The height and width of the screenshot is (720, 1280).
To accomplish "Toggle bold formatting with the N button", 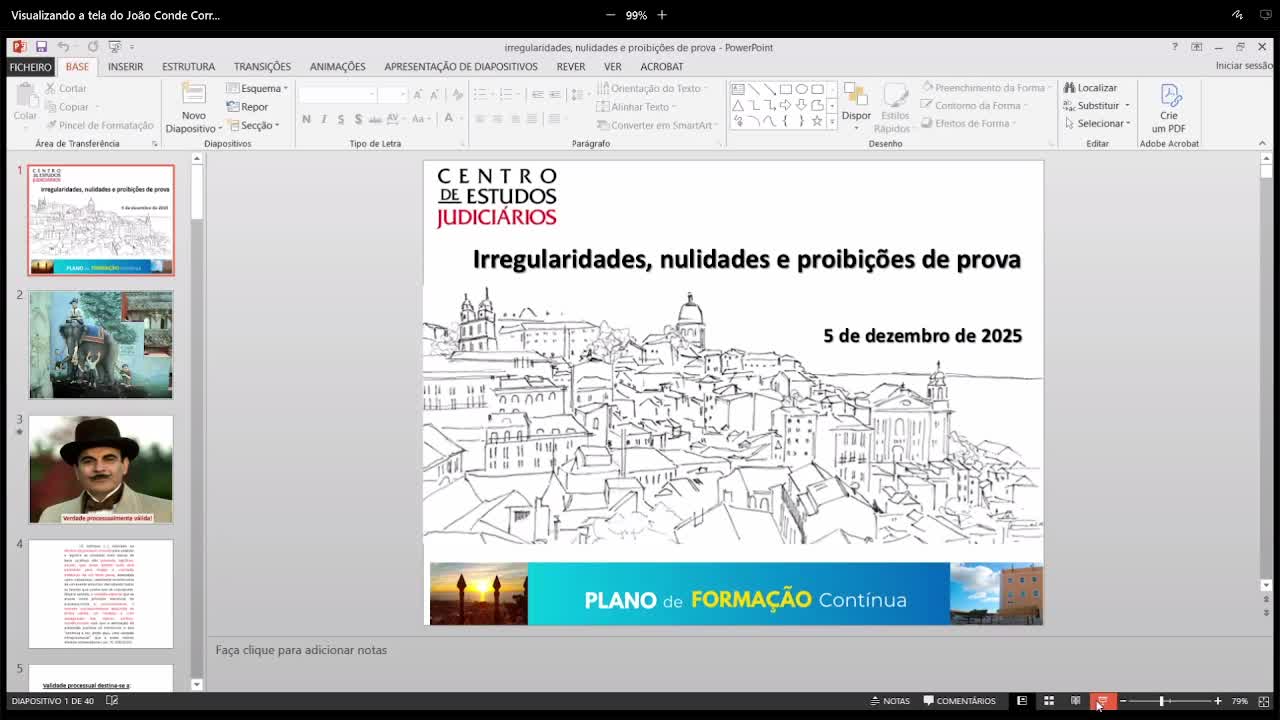I will point(306,118).
